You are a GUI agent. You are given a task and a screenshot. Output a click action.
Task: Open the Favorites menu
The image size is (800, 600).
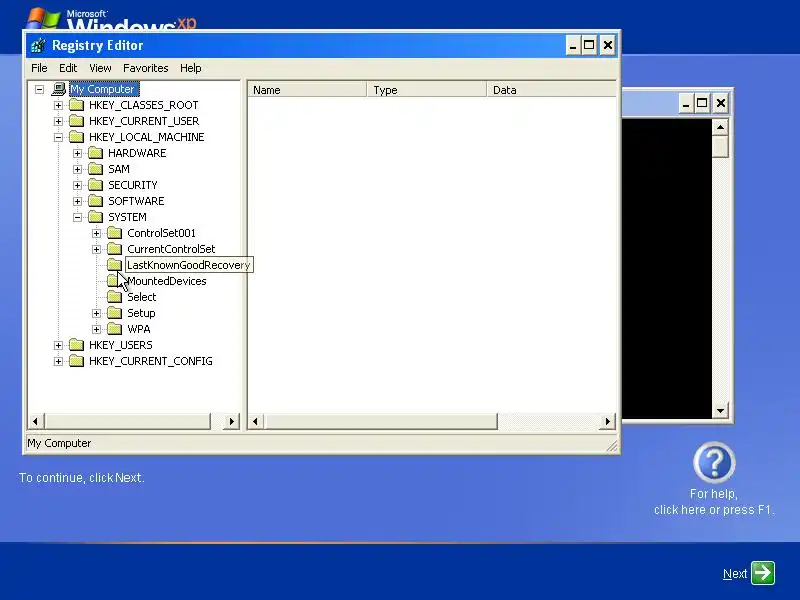click(145, 68)
